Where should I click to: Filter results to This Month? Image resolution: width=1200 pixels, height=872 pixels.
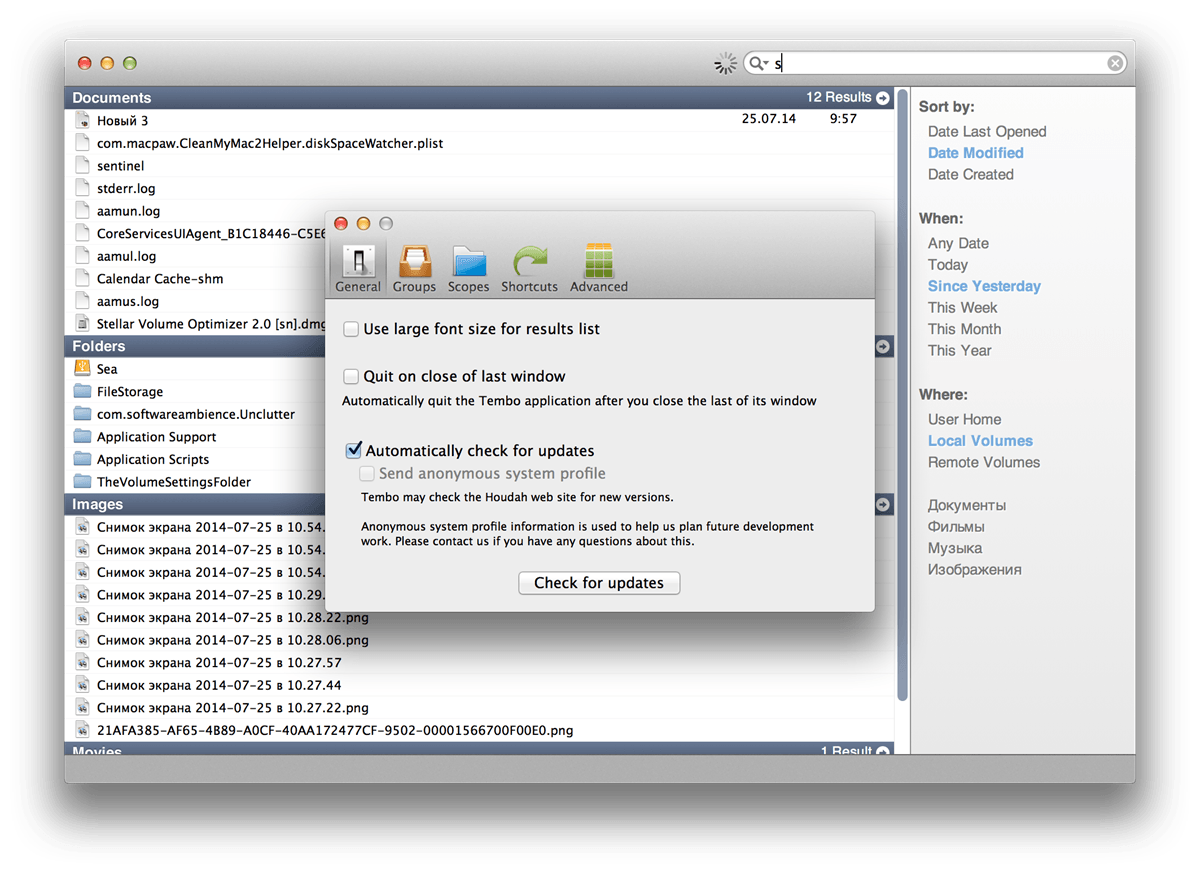[x=964, y=329]
